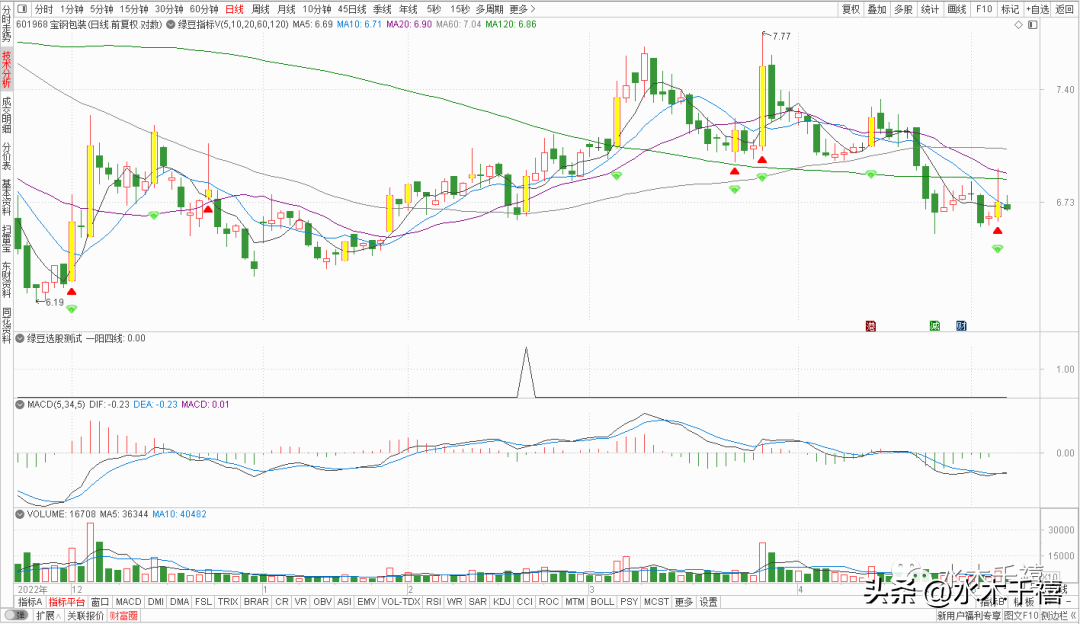Click the round icon beside 绿豆选股测试
Screen dimensions: 1080x624
[20, 338]
